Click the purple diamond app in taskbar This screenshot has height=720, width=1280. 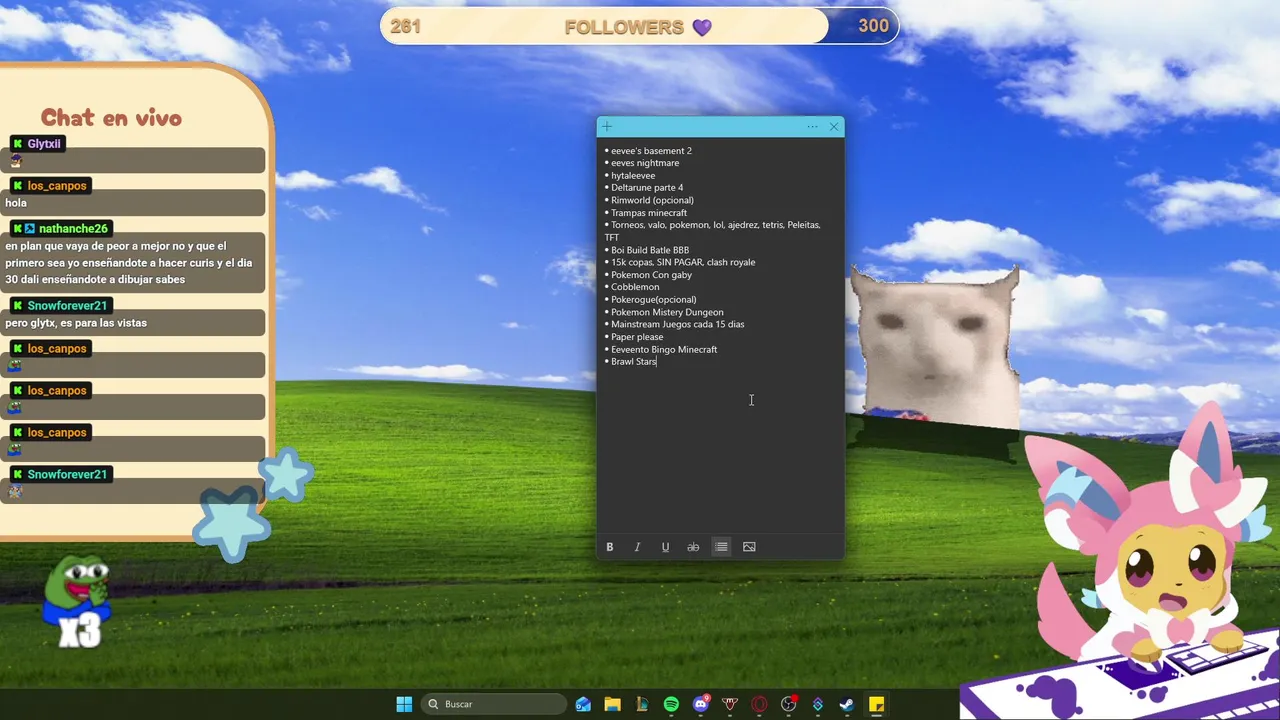tap(817, 704)
